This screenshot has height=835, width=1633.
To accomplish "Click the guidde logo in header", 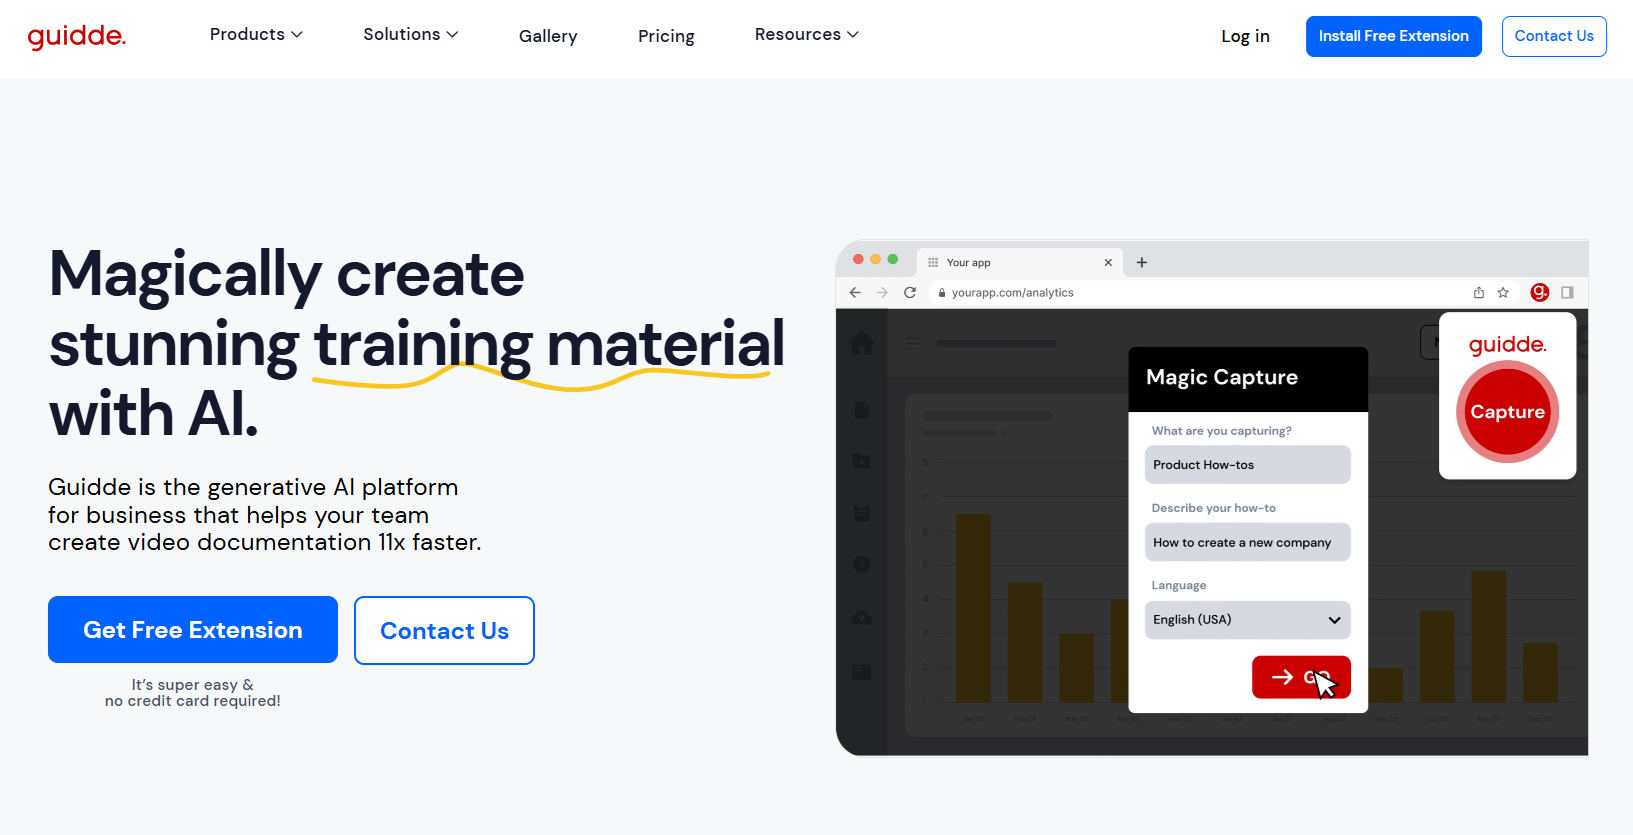I will (77, 37).
